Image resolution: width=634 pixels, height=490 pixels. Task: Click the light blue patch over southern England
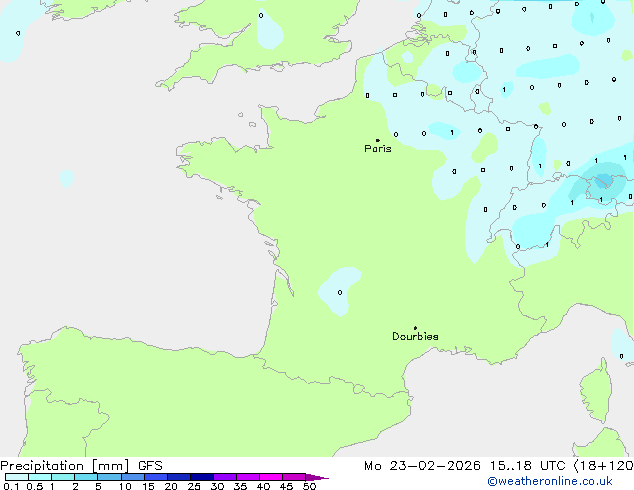pos(268,28)
